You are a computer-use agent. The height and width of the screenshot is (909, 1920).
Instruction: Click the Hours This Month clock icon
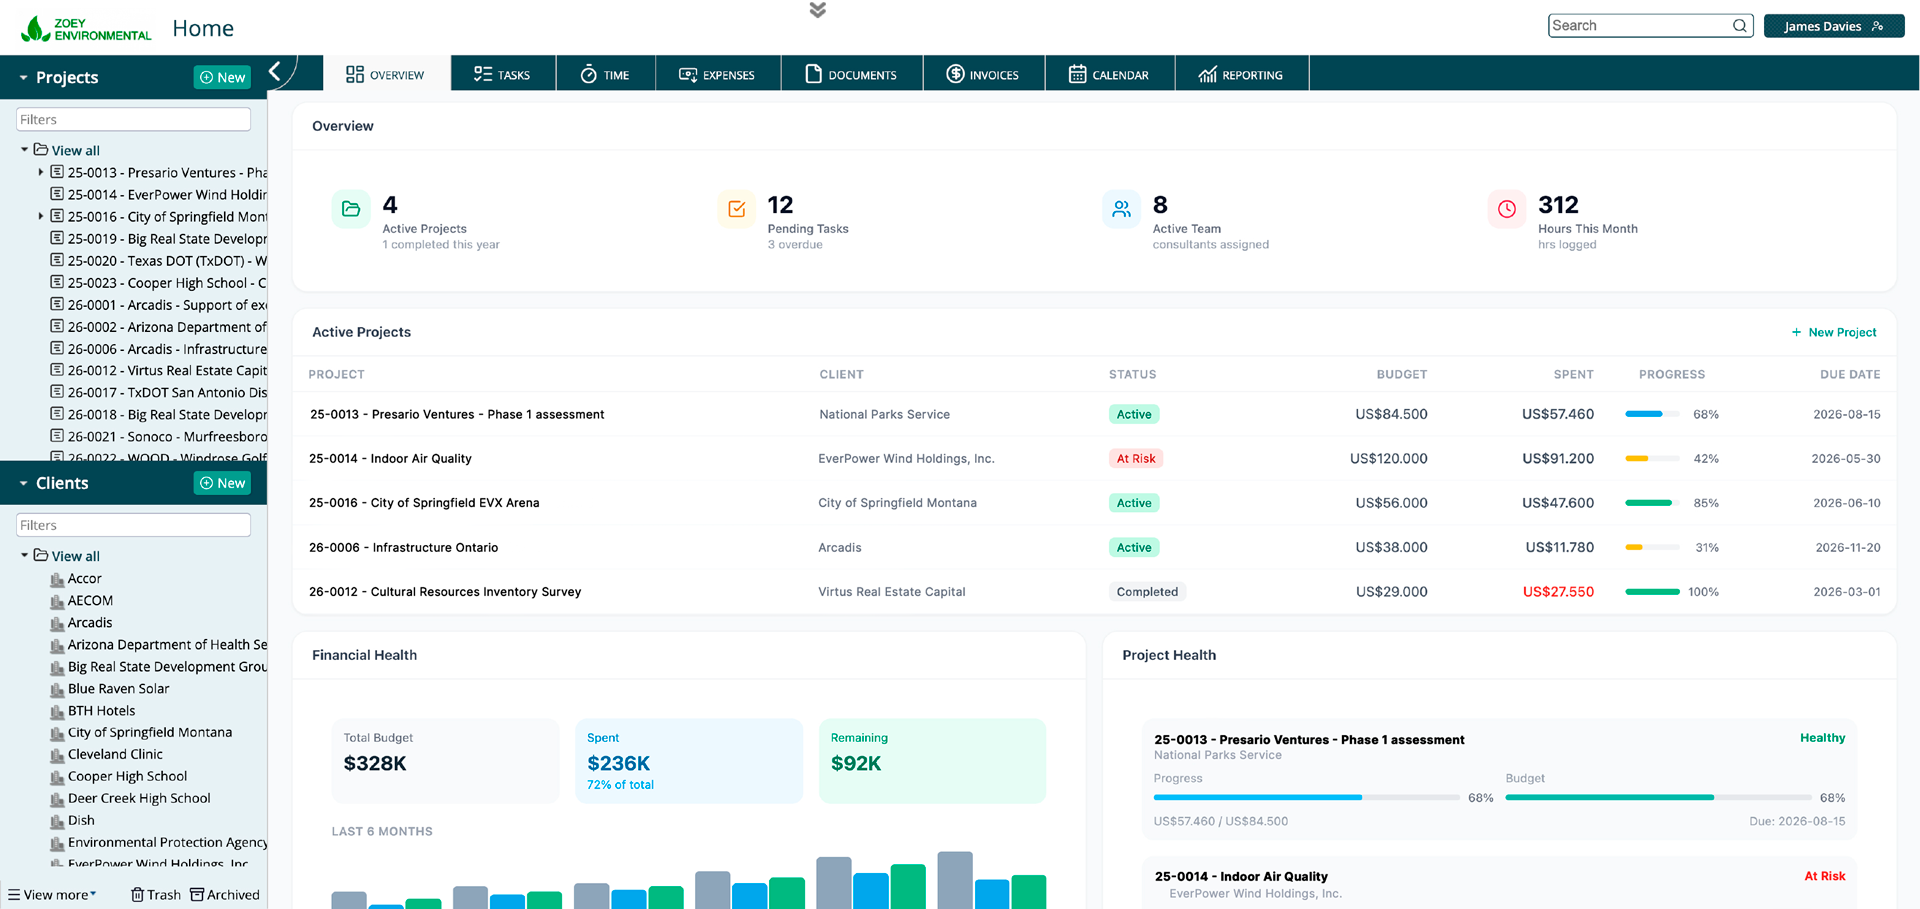click(1507, 209)
